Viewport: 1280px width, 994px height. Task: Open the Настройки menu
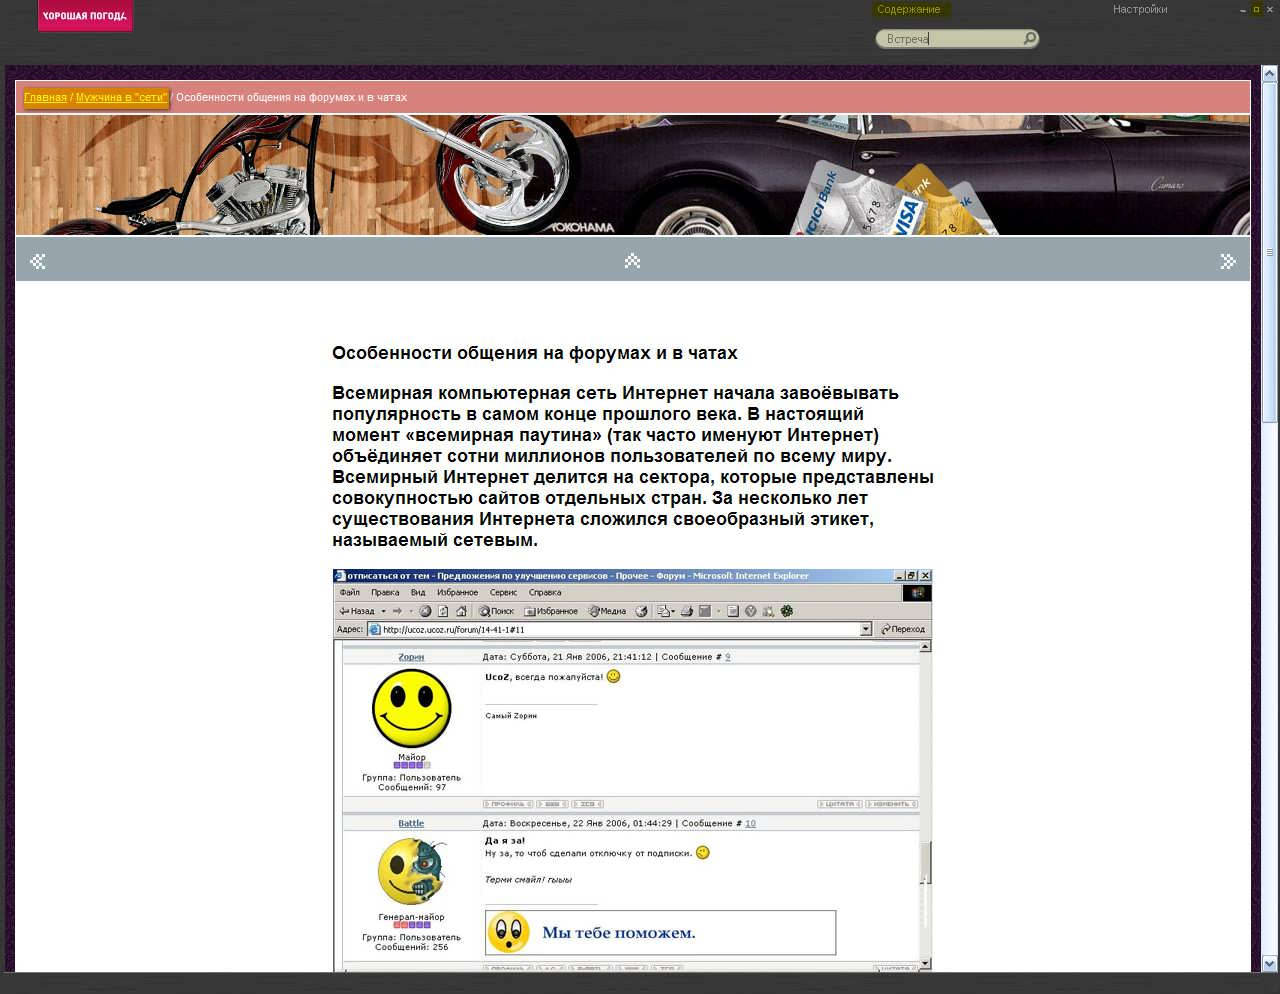tap(1140, 9)
